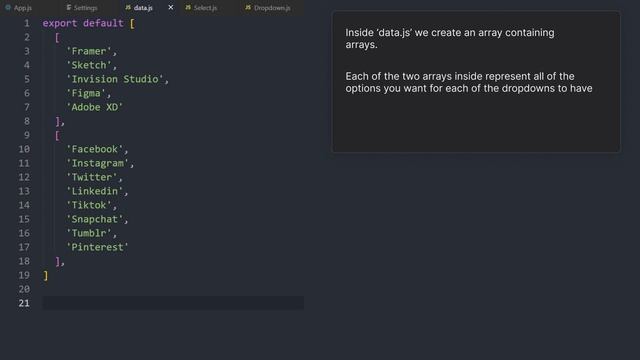
Task: Switch to the Settings tab
Action: (x=82, y=8)
